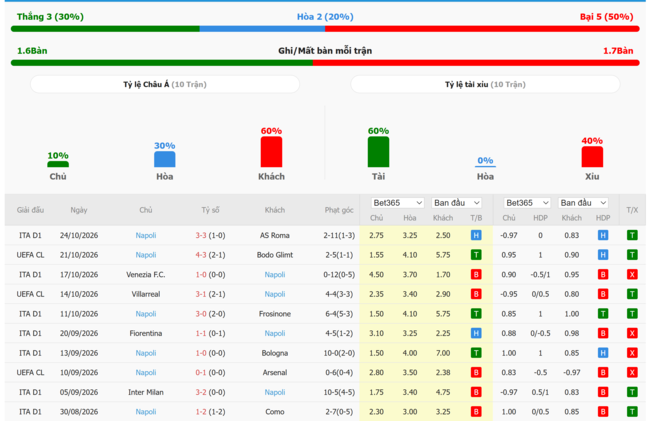The width and height of the screenshot is (650, 421).
Task: Open the Napoli link in the Venezia F.C. row
Action: pyautogui.click(x=275, y=274)
